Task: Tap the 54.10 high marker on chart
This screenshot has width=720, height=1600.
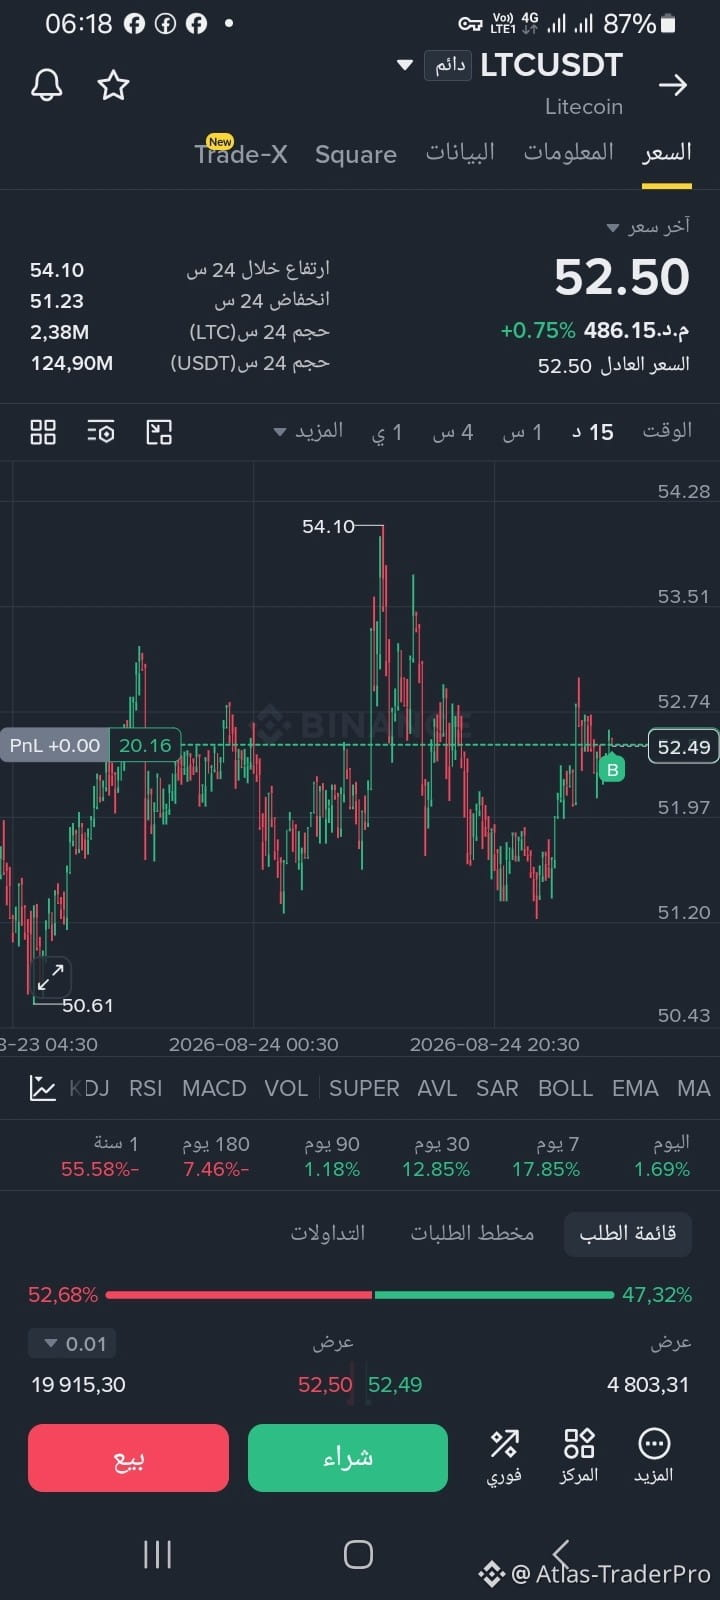Action: (328, 526)
